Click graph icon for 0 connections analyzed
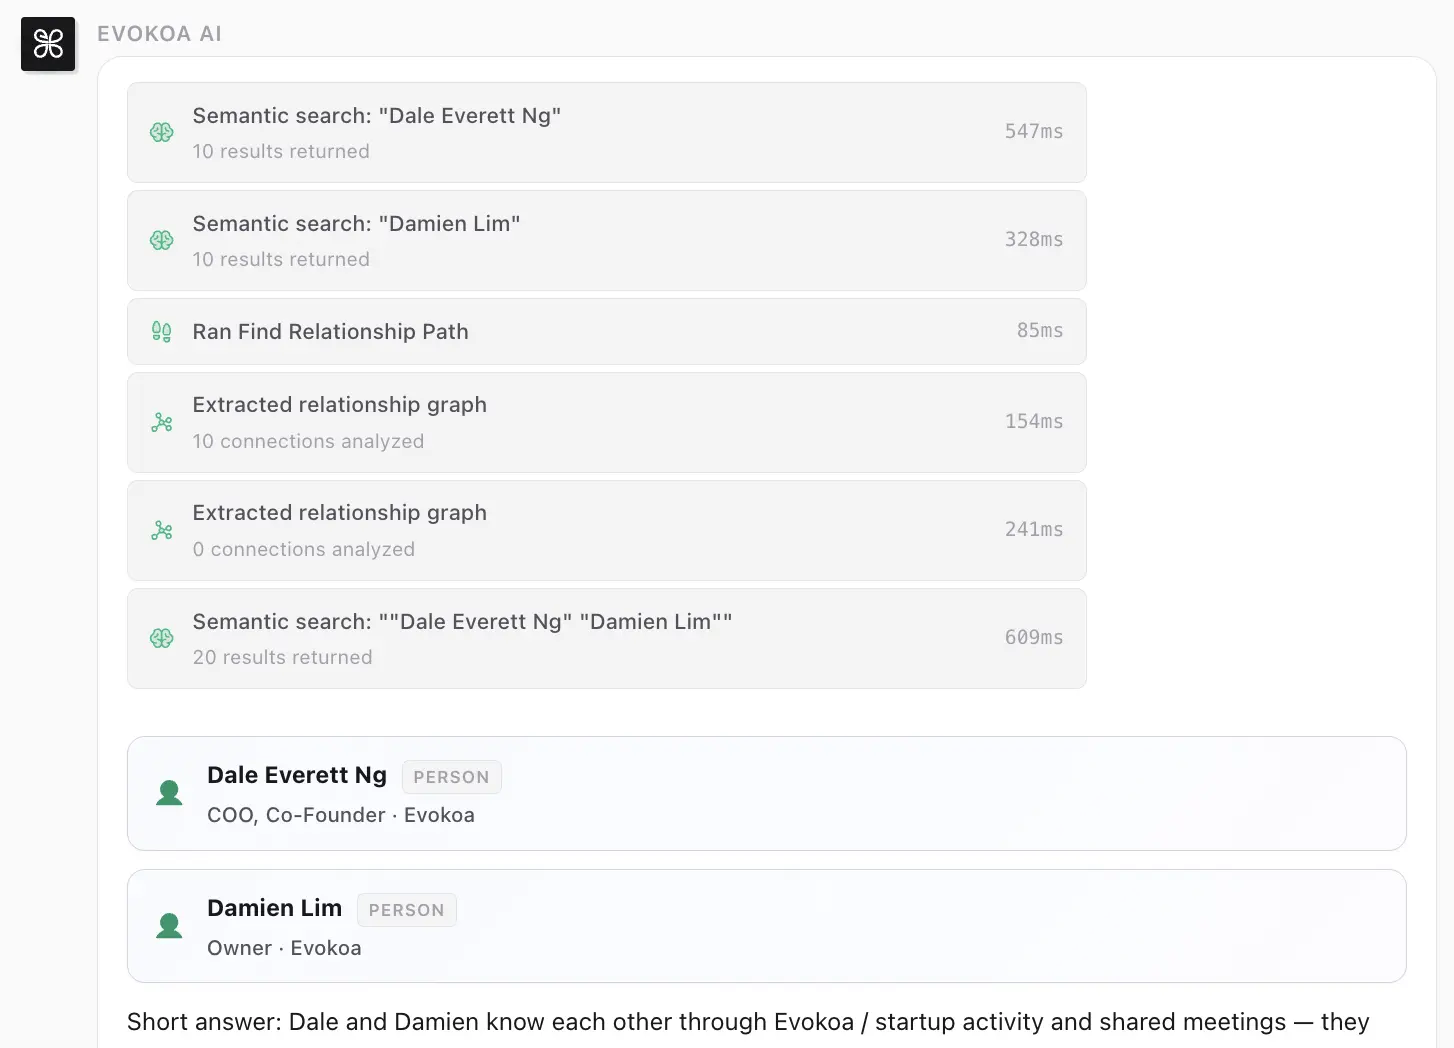This screenshot has height=1048, width=1454. (162, 530)
